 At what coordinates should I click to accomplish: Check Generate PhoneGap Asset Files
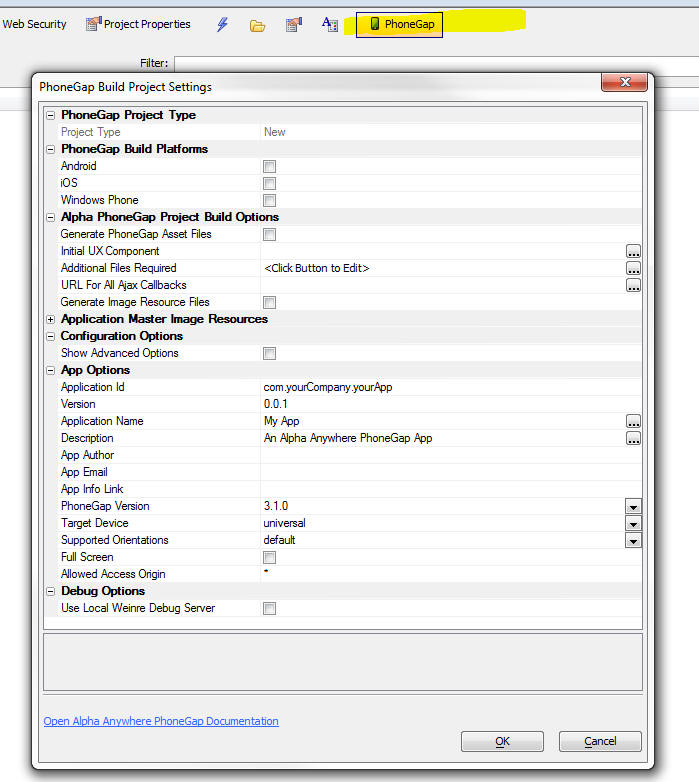point(269,234)
